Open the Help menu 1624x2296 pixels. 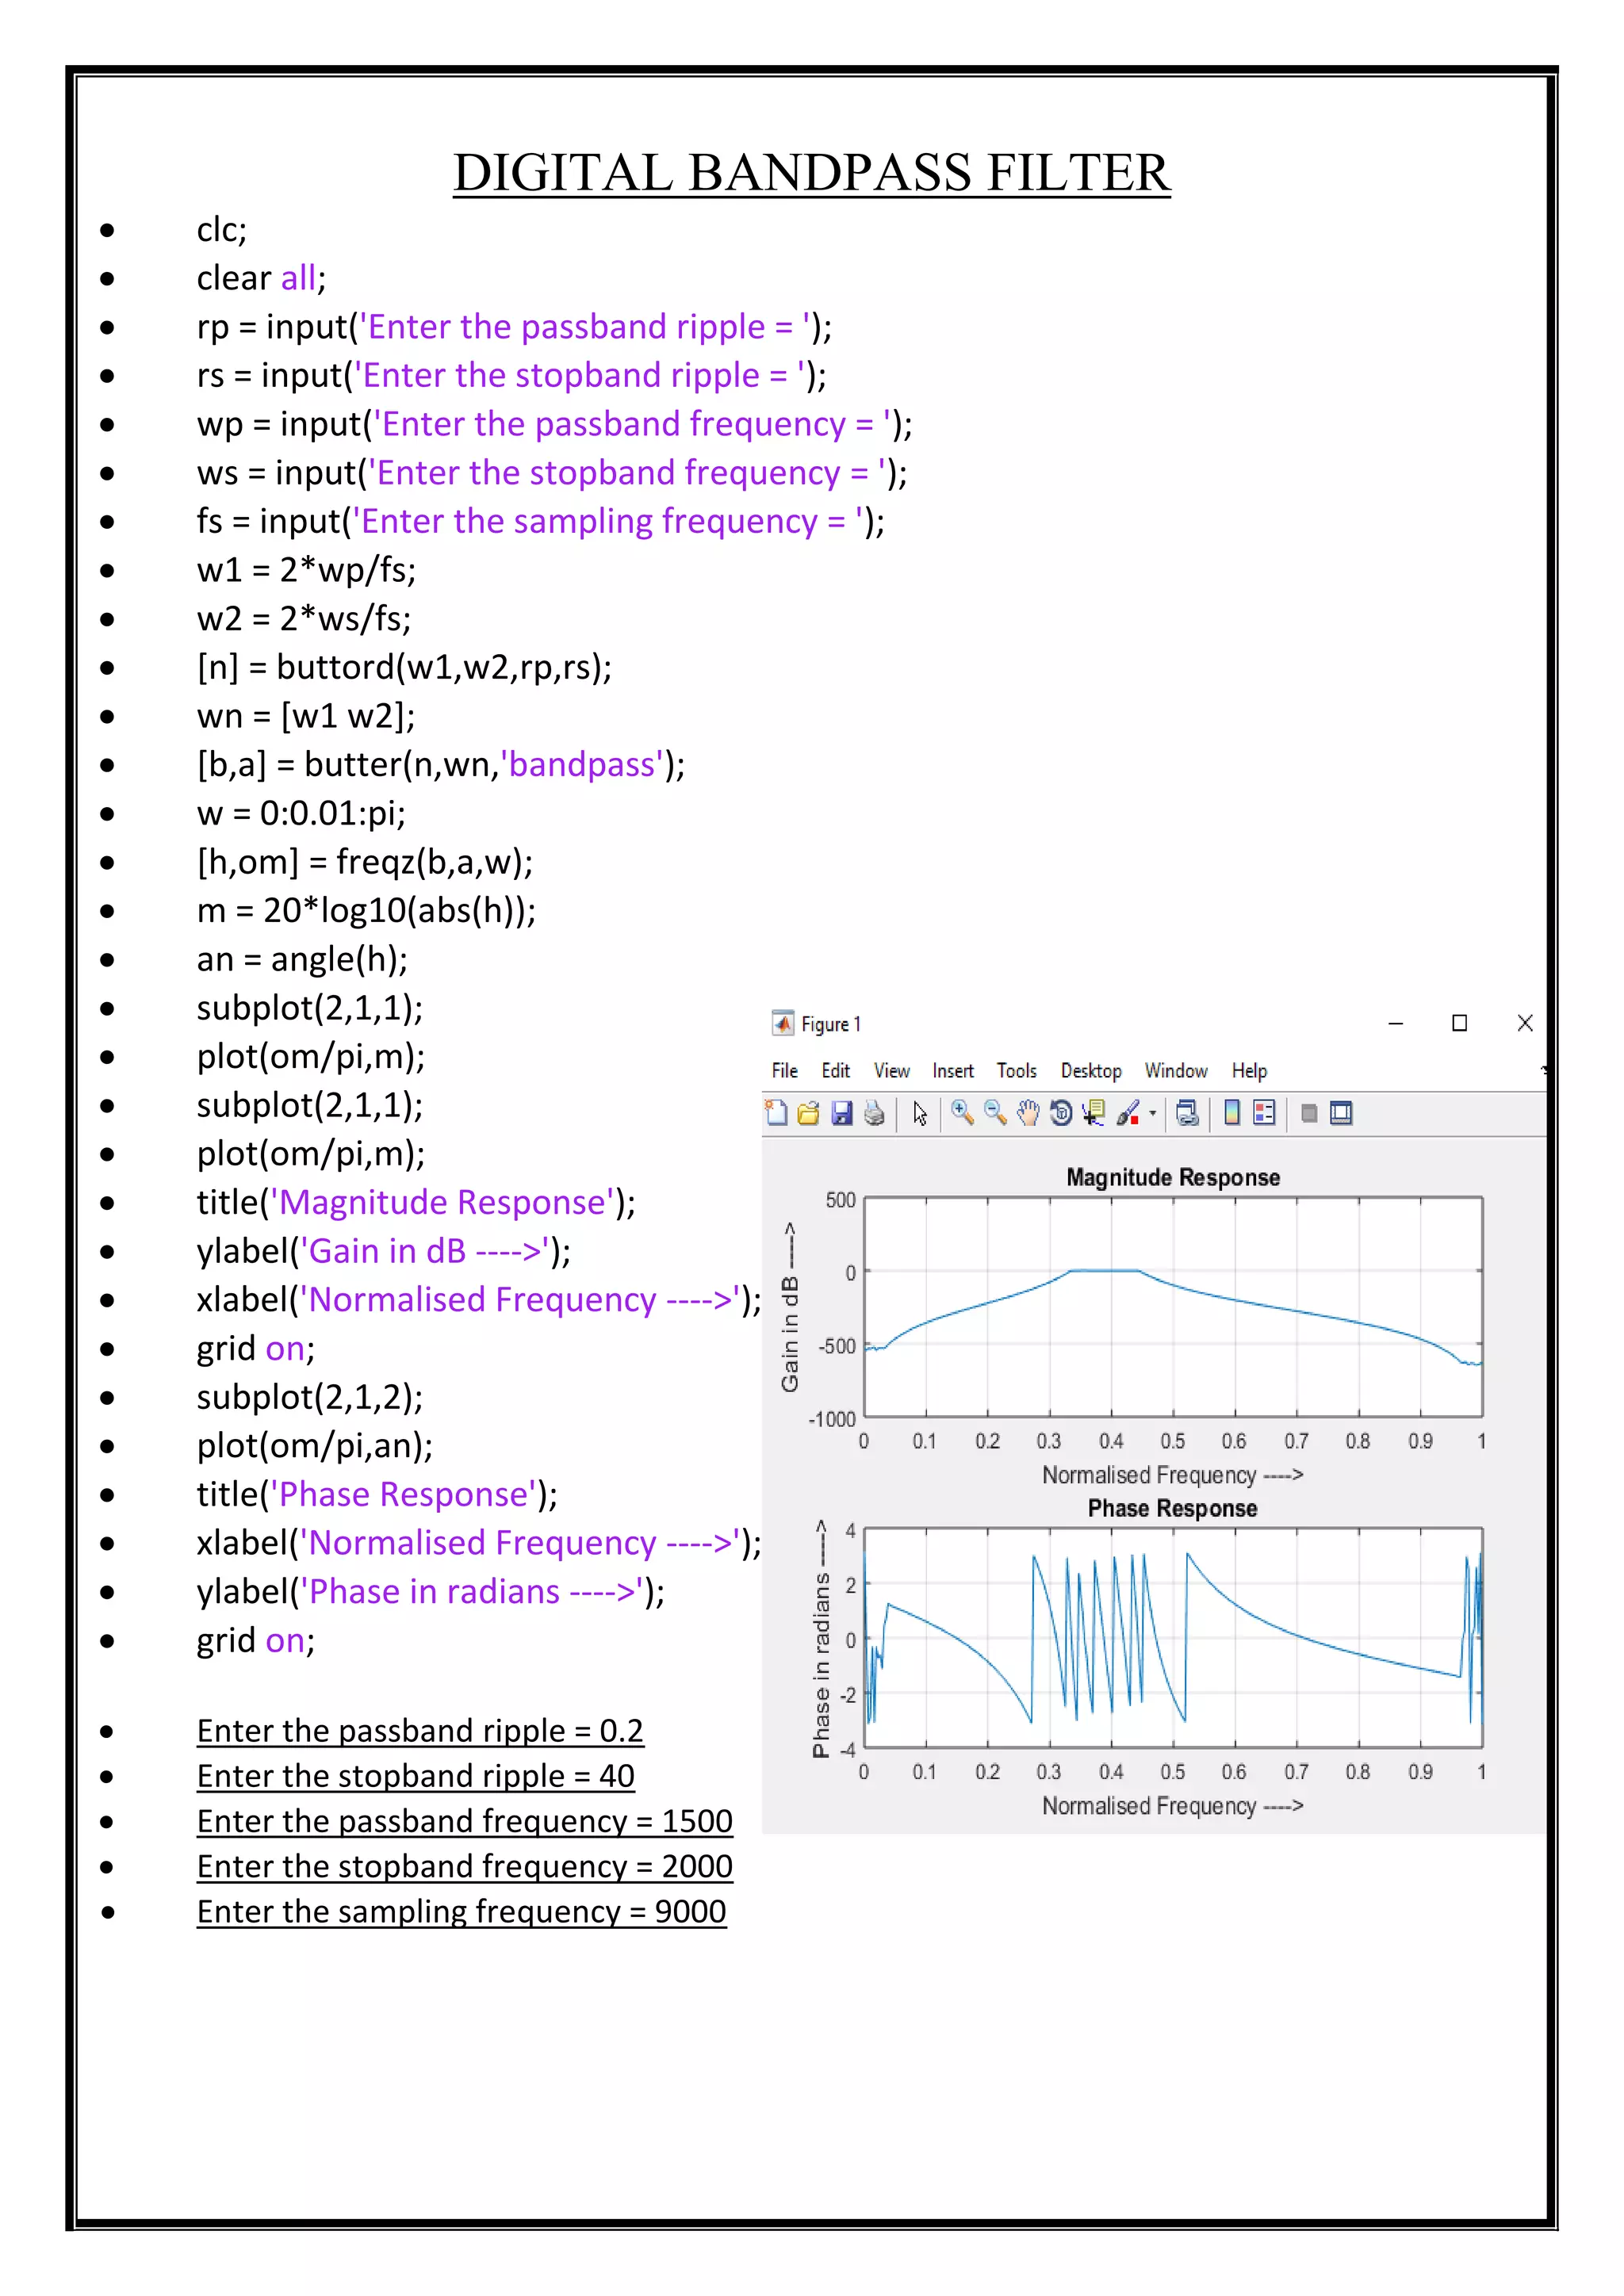tap(1249, 1071)
